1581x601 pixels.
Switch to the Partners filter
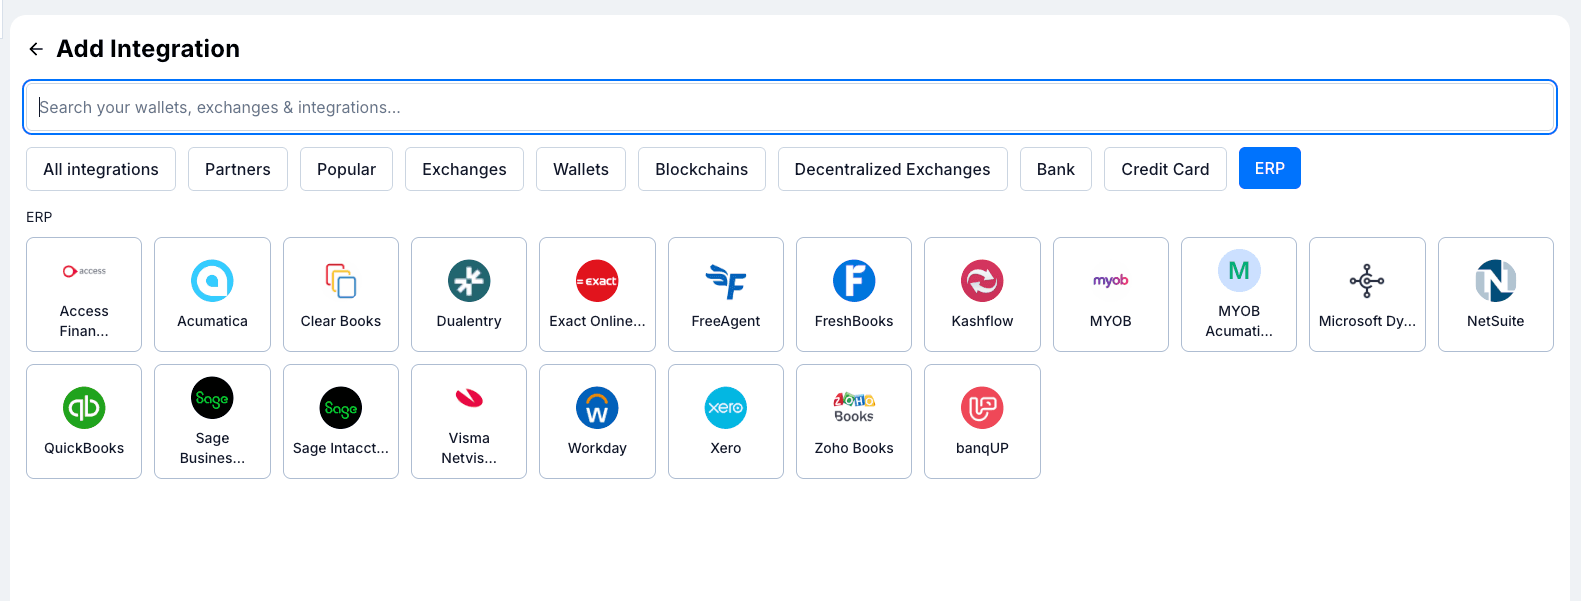point(238,169)
